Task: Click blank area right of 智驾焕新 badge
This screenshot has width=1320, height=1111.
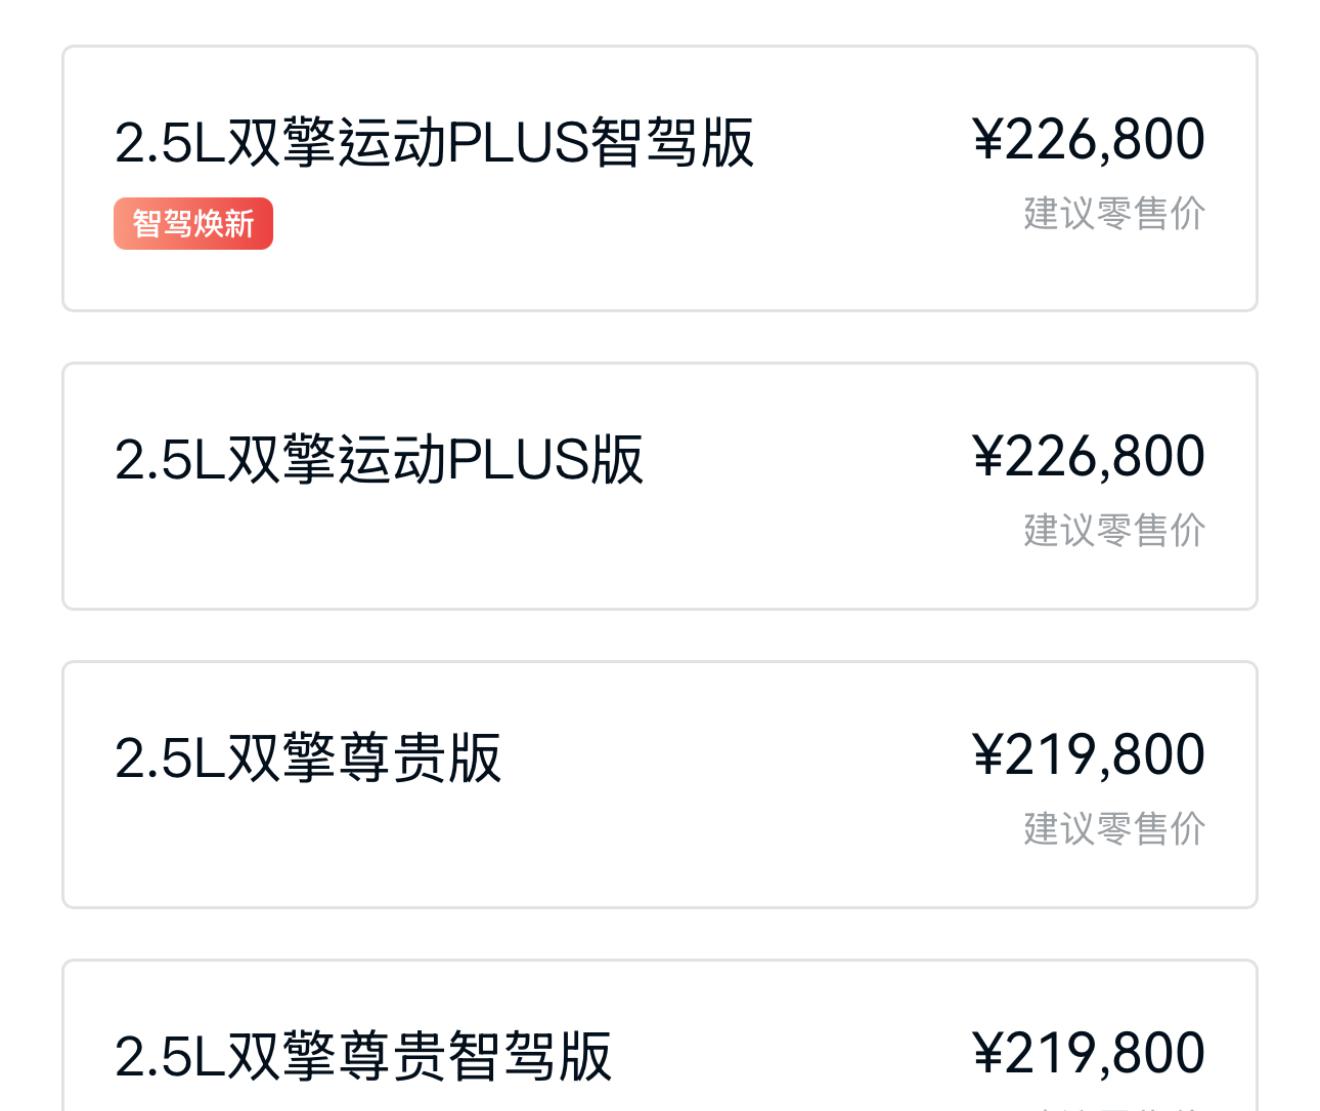Action: coord(600,223)
